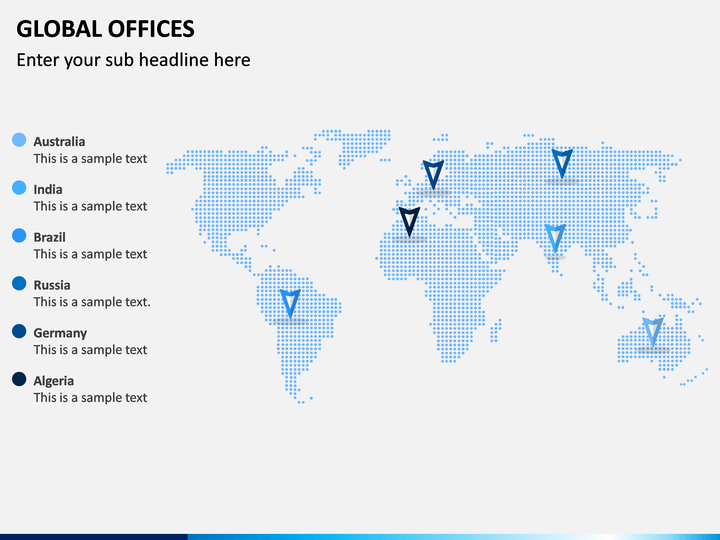The image size is (720, 540).
Task: Click the map pin over Germany
Action: [x=433, y=174]
